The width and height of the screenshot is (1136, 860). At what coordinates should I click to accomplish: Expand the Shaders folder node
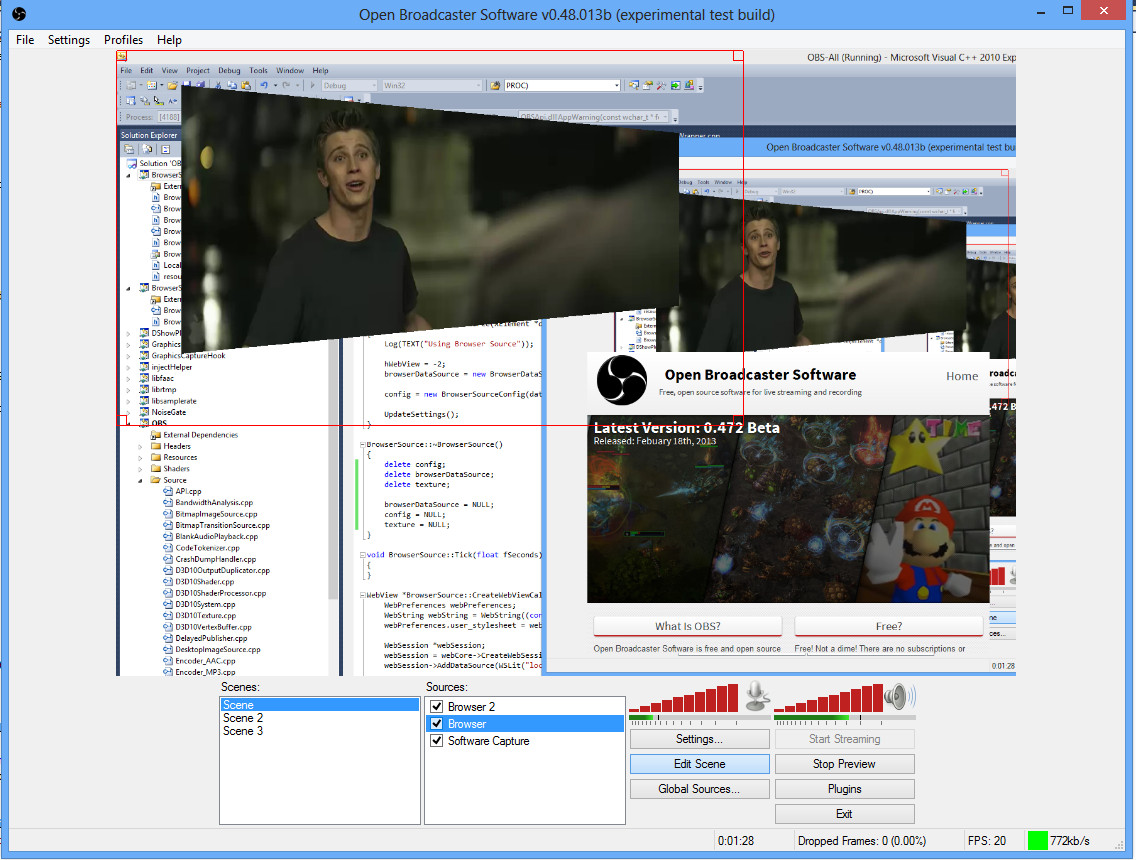click(141, 469)
